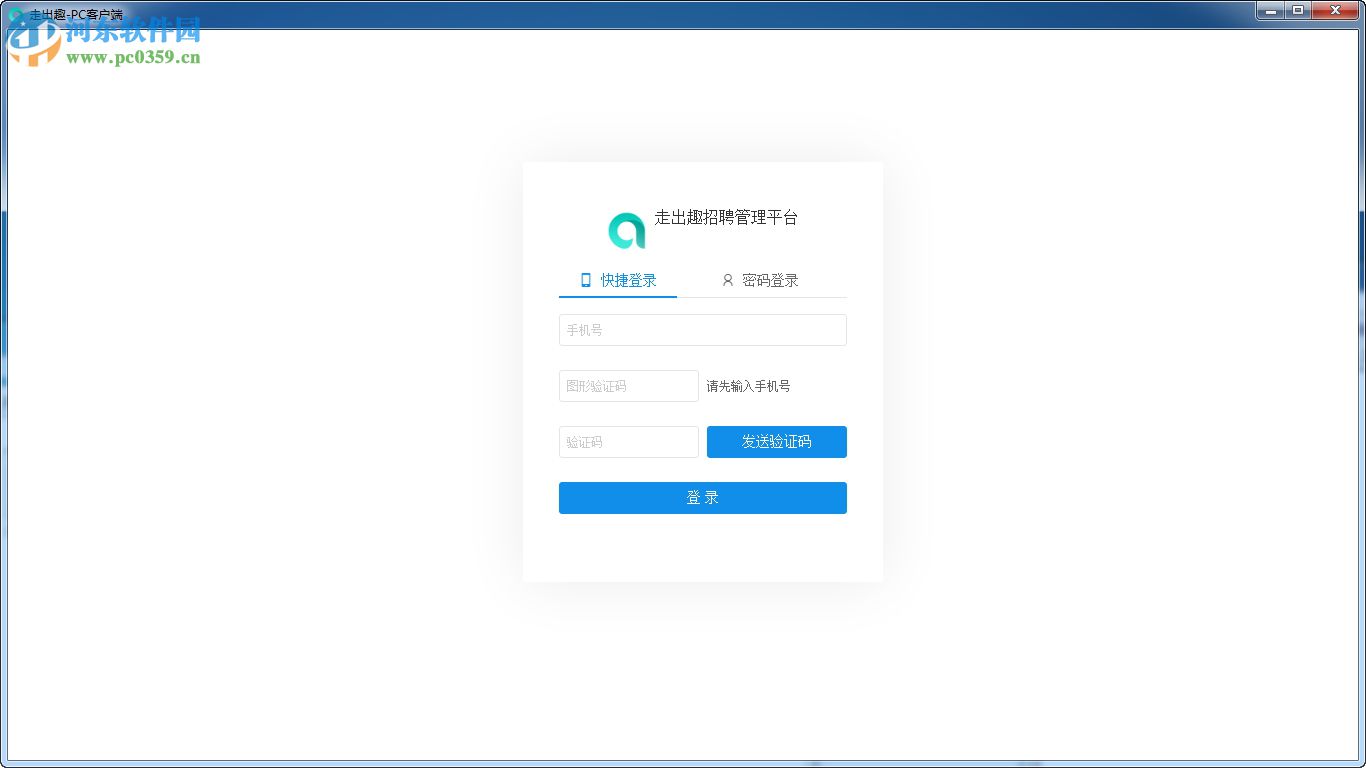Focus the 图形验证码 input field
The image size is (1366, 768).
pyautogui.click(x=629, y=386)
